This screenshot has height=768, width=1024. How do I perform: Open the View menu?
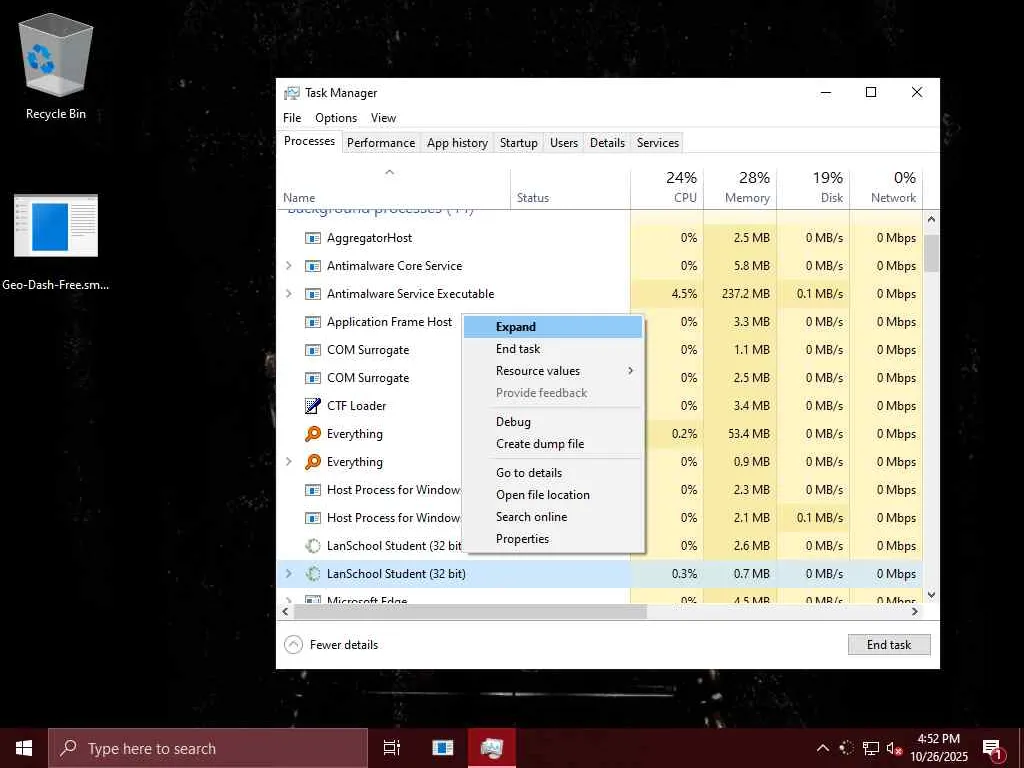point(383,118)
